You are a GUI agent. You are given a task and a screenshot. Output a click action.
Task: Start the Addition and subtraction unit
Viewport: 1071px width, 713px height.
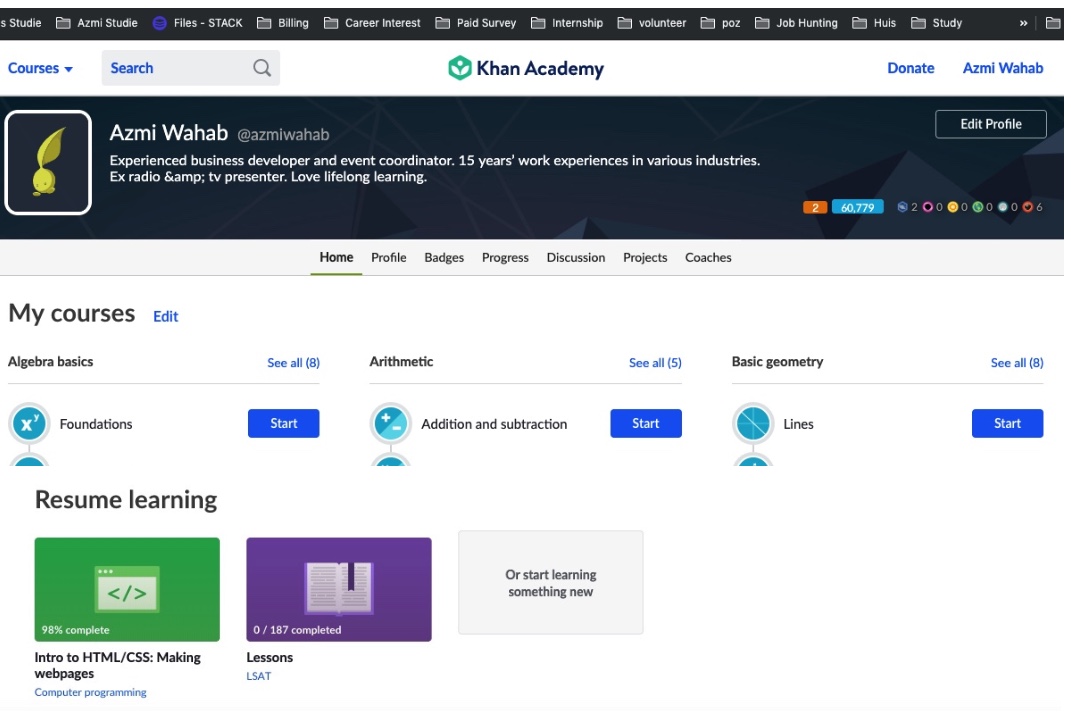click(645, 423)
